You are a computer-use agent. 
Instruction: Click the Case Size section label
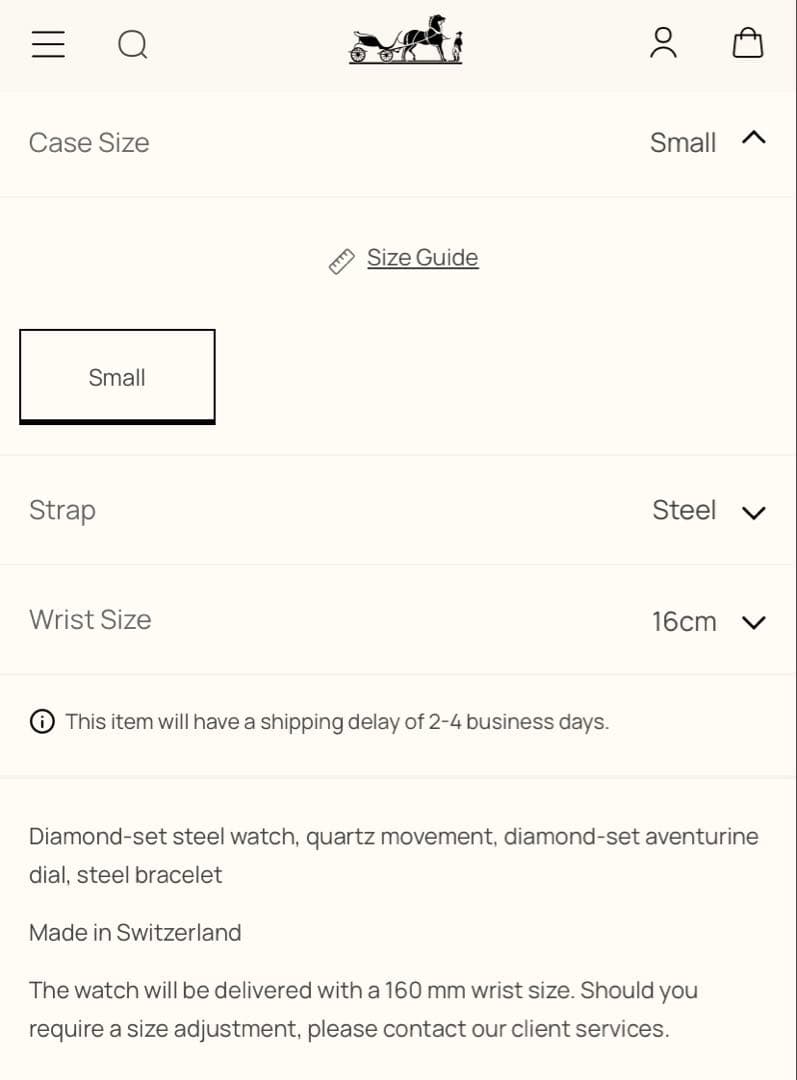89,143
